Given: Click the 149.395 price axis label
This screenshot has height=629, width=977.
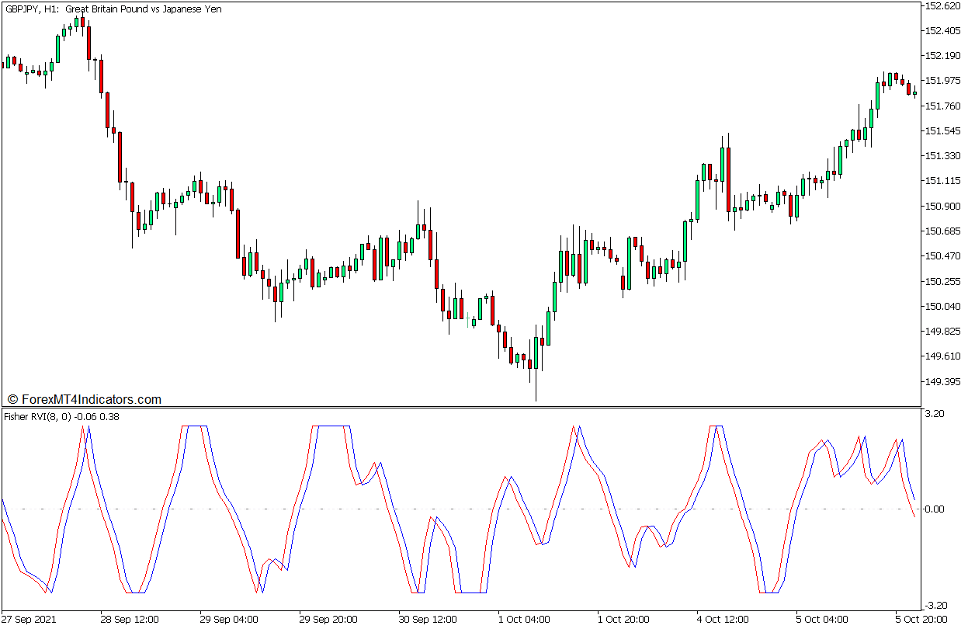Looking at the screenshot, I should click(x=943, y=382).
